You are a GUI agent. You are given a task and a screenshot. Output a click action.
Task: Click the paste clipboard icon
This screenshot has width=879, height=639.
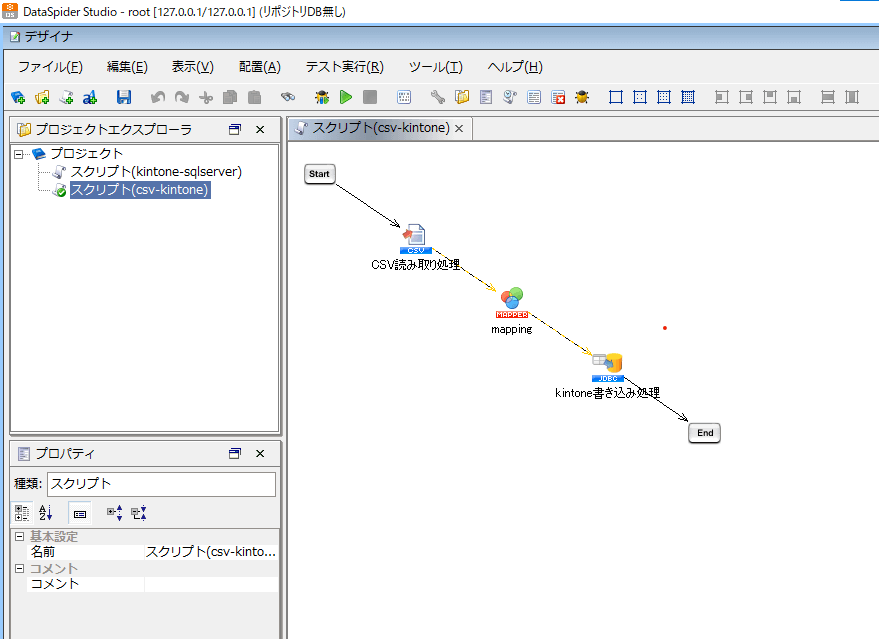click(x=255, y=98)
